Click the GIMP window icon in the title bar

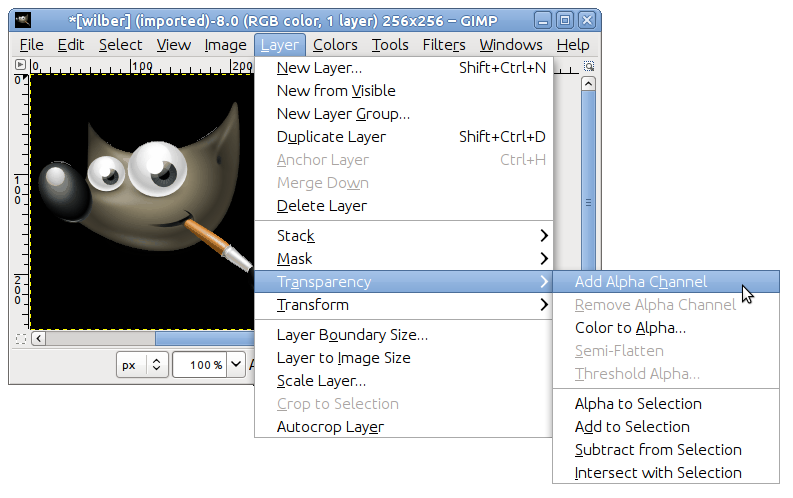coord(24,20)
